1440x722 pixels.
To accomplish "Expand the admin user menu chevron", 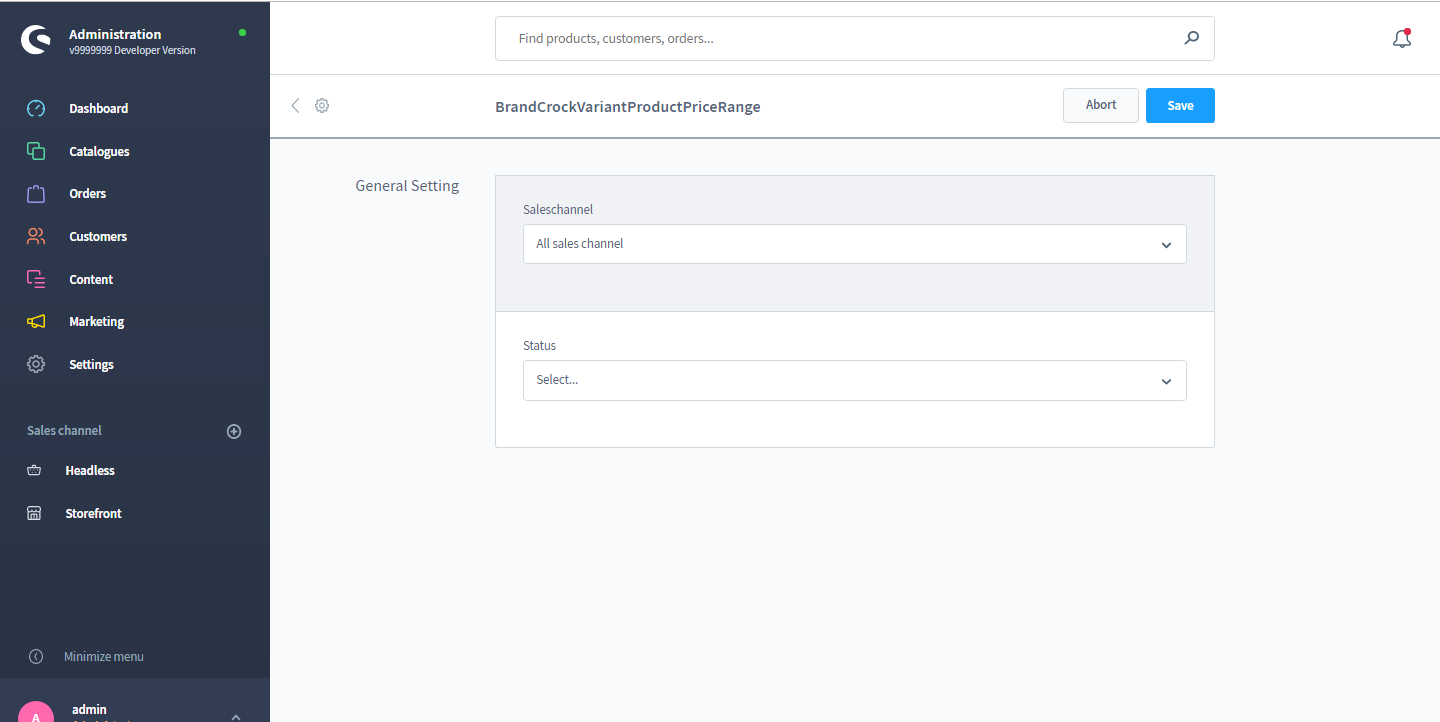I will (x=236, y=716).
